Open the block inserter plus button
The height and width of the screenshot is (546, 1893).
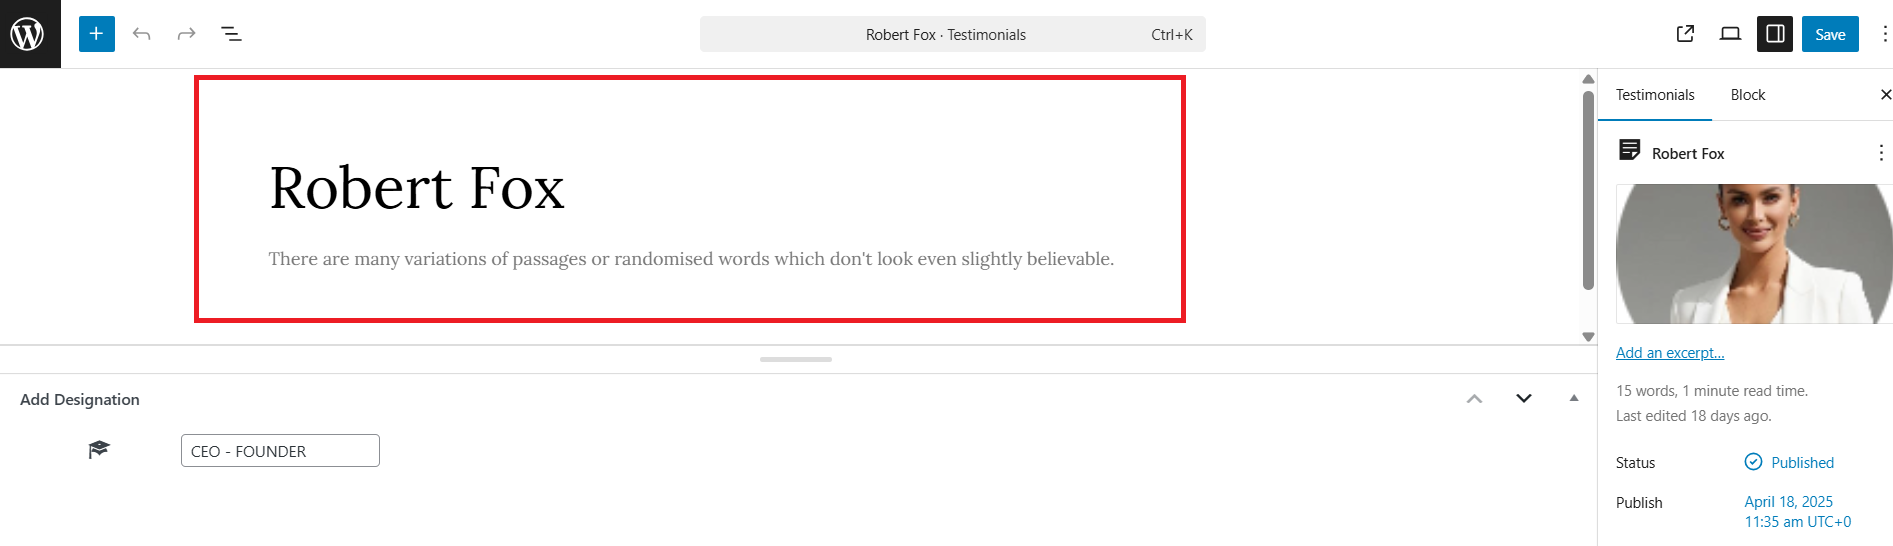click(97, 34)
